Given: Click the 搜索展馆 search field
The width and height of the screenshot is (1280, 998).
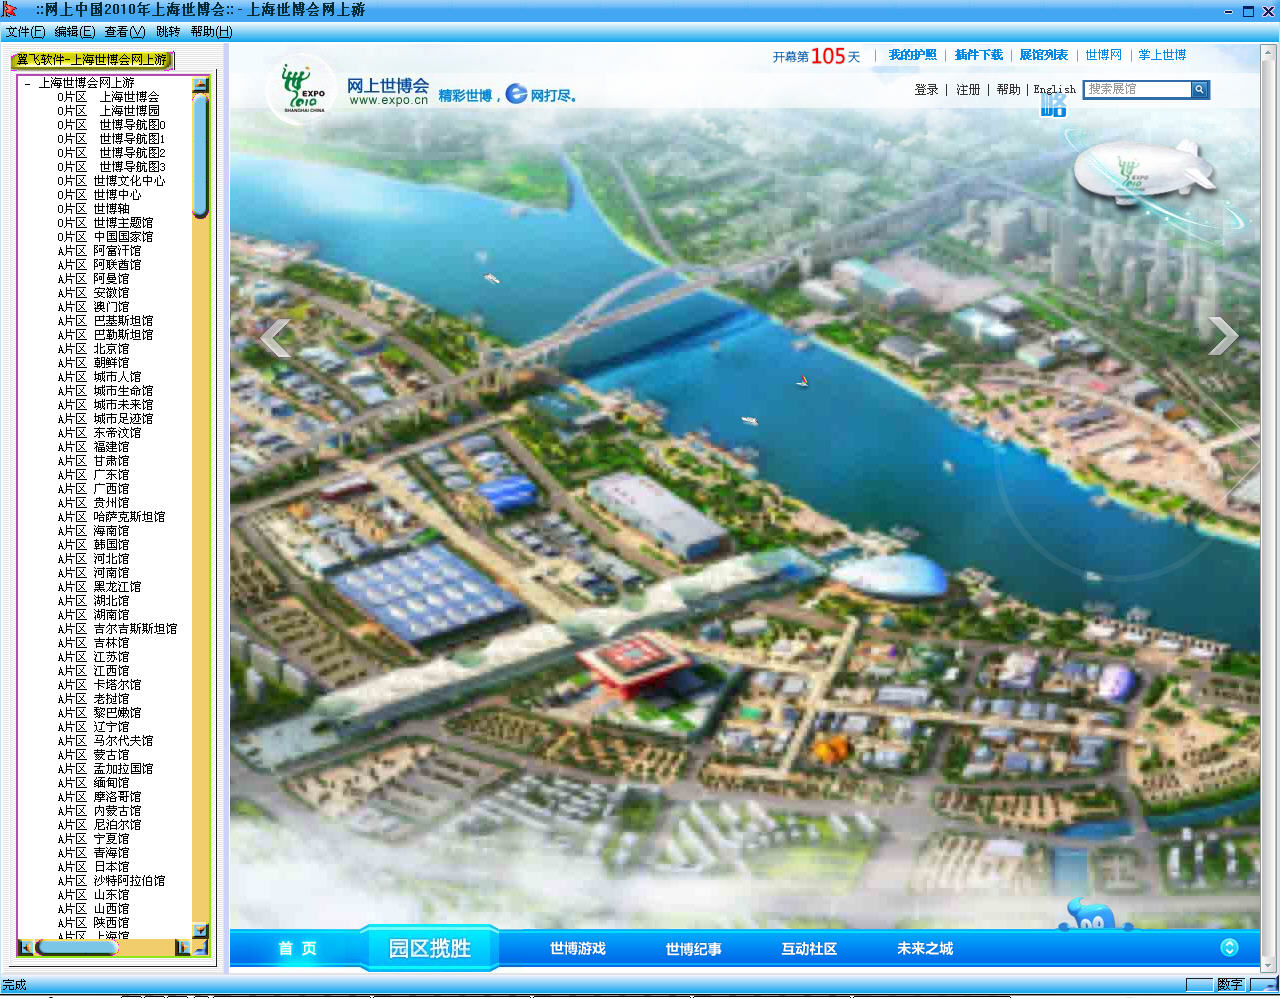Looking at the screenshot, I should [x=1138, y=90].
